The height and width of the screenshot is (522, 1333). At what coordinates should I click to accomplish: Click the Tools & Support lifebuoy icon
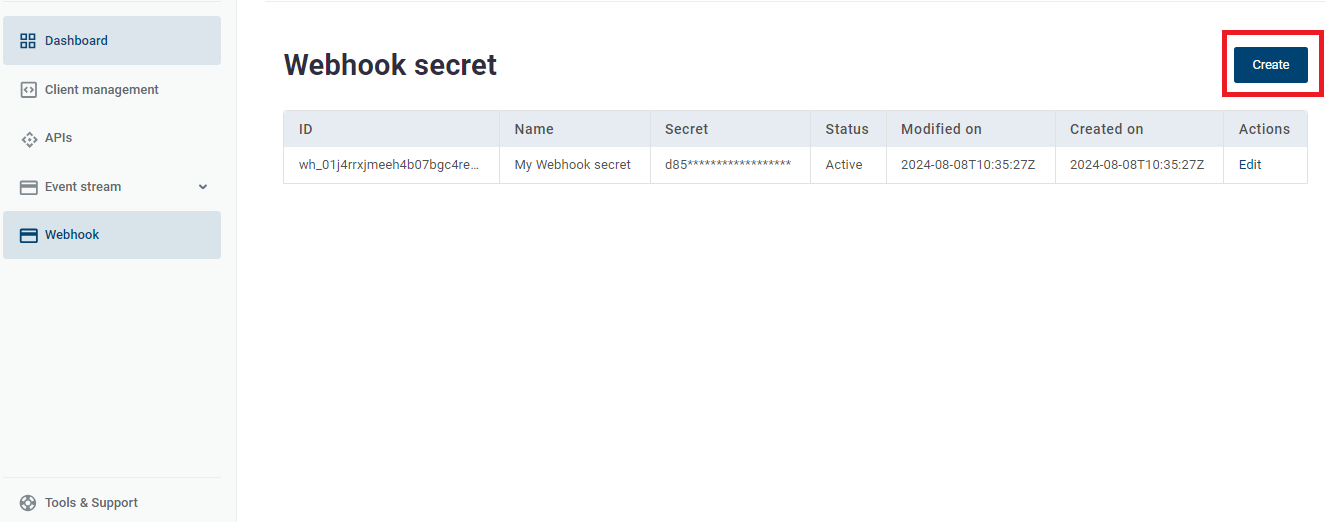28,503
